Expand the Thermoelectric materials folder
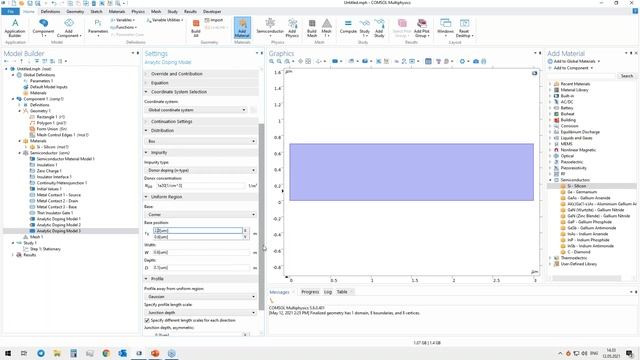 click(x=550, y=258)
